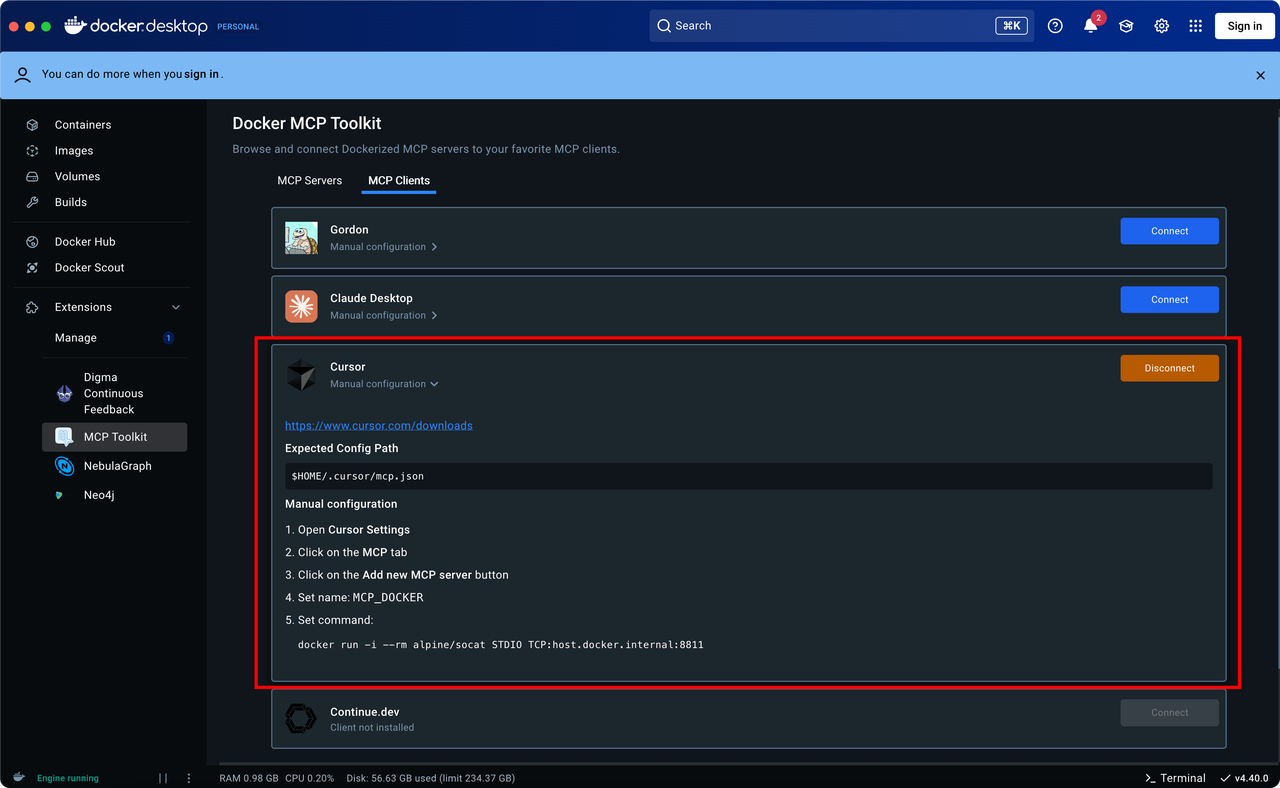The width and height of the screenshot is (1280, 788).
Task: Open cursor.com downloads link
Action: (379, 426)
